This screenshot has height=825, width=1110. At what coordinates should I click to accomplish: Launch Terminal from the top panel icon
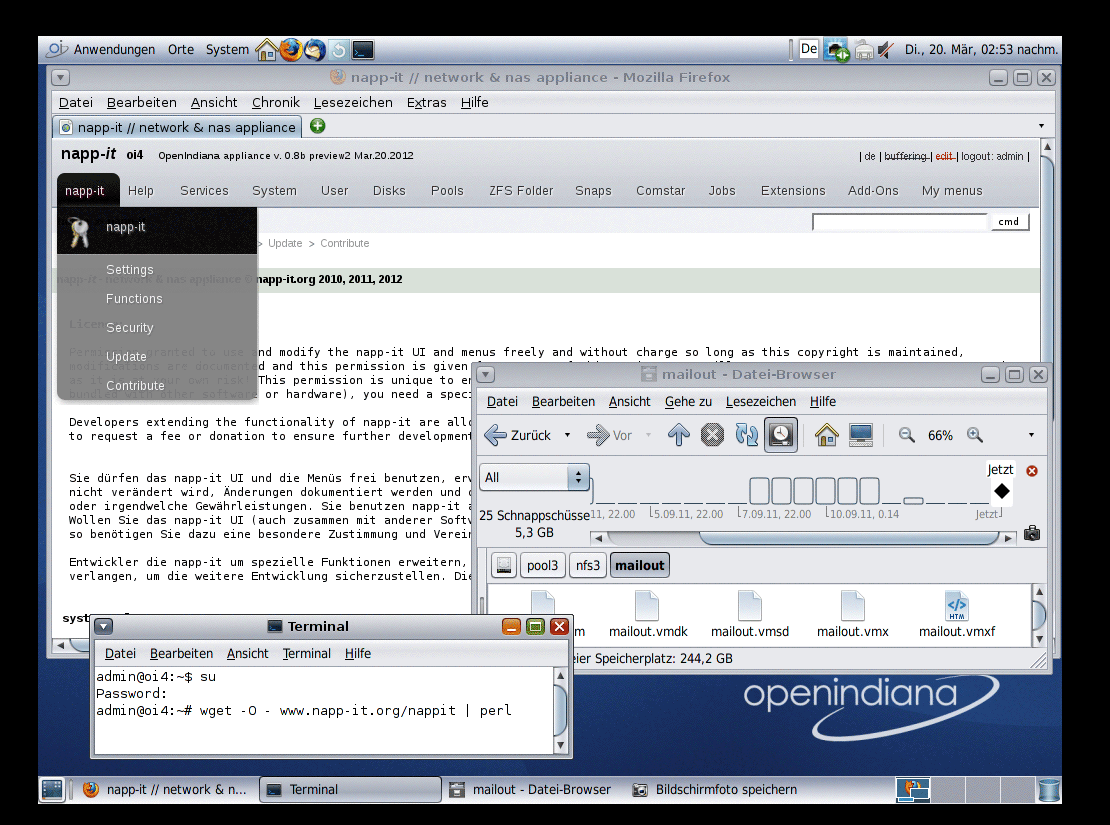click(x=363, y=49)
